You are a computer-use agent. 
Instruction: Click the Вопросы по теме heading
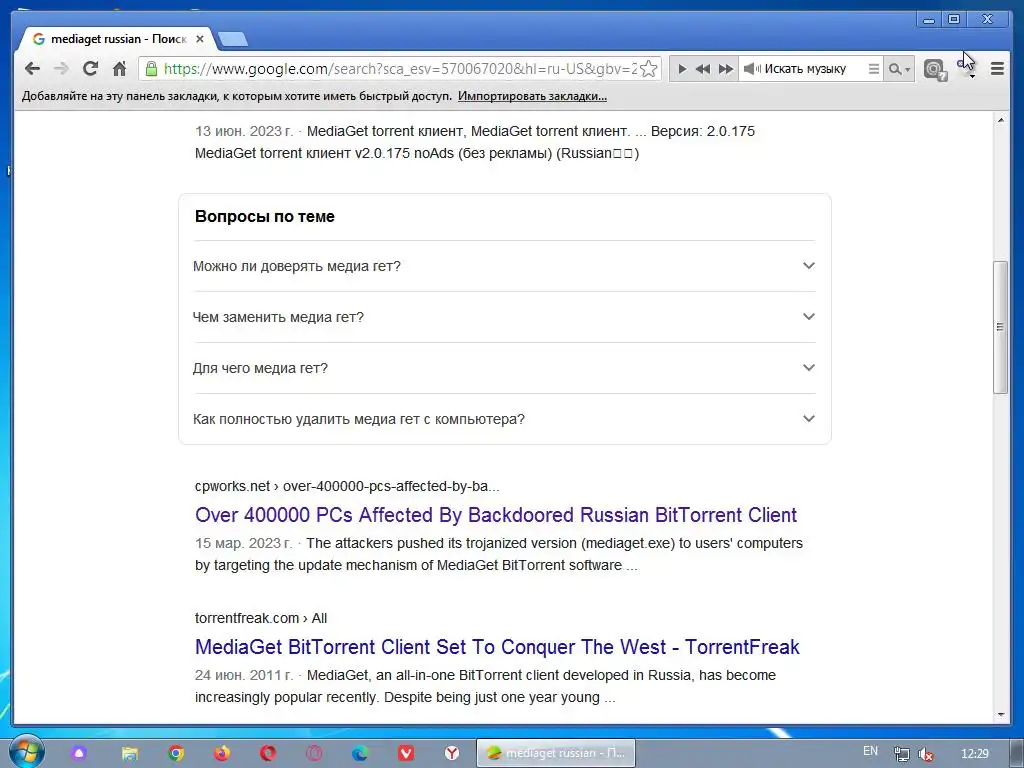point(264,216)
